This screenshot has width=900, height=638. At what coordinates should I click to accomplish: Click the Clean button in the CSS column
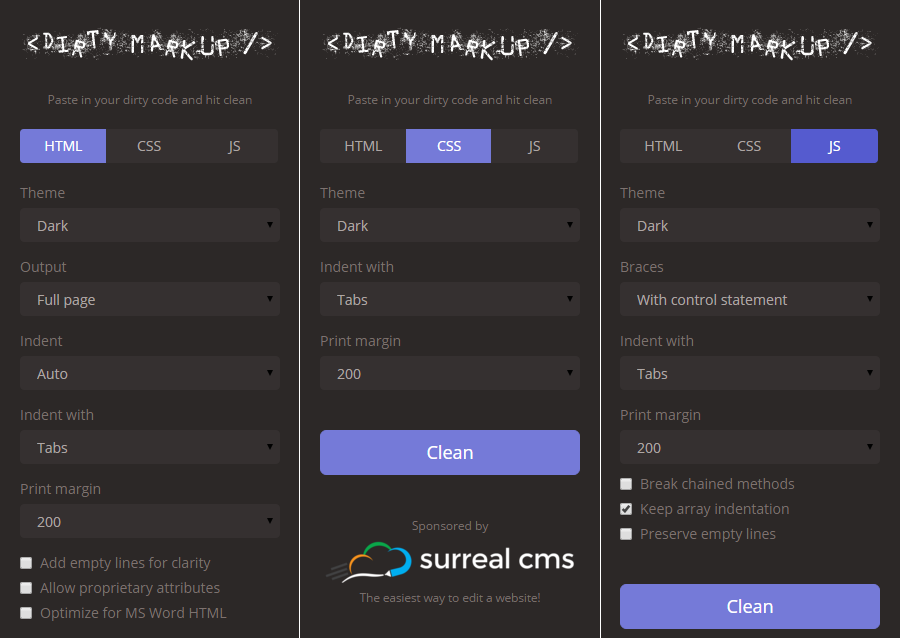450,452
